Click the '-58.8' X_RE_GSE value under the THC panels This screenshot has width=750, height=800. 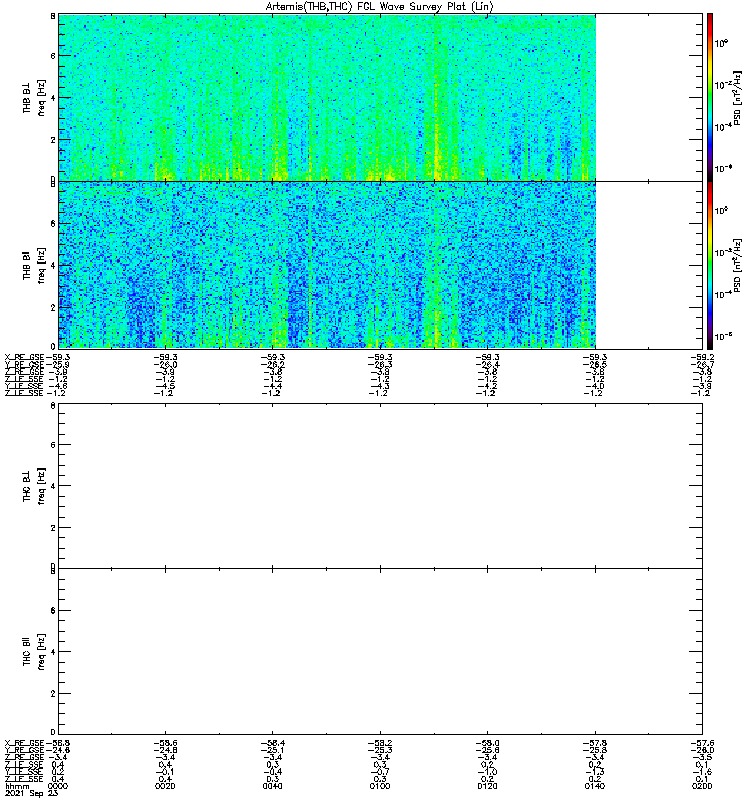pyautogui.click(x=58, y=743)
